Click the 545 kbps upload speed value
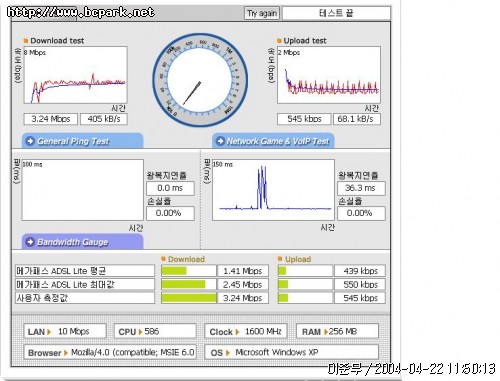 pyautogui.click(x=304, y=119)
